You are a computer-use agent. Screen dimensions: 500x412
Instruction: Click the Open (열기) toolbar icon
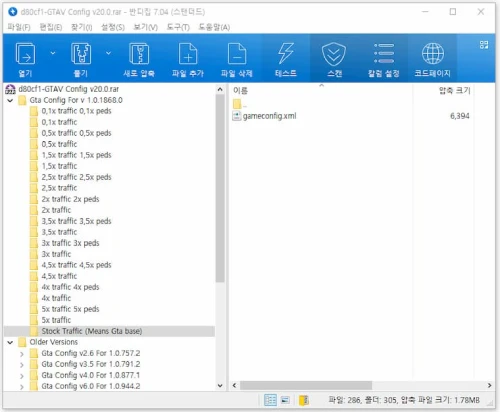[25, 53]
